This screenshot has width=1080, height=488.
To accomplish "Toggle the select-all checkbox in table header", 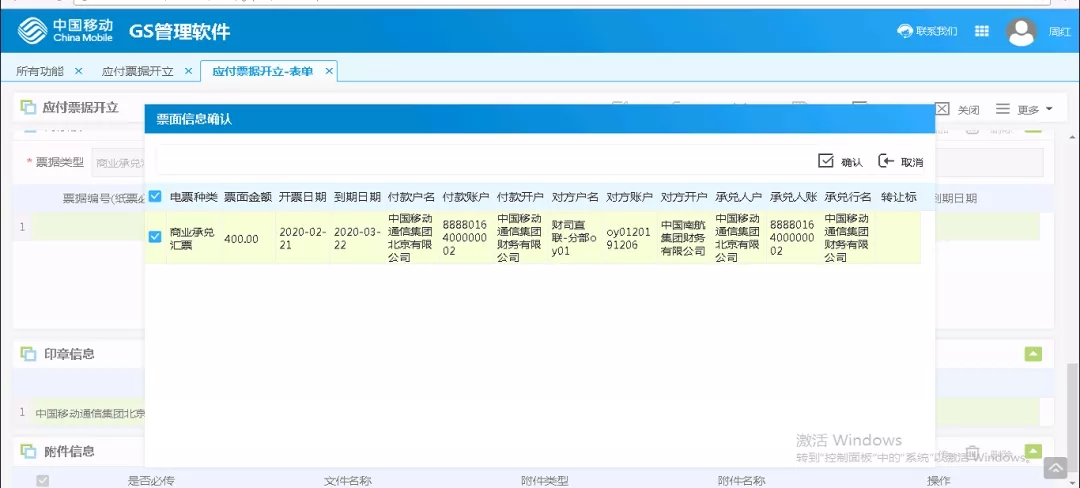I will [x=155, y=197].
